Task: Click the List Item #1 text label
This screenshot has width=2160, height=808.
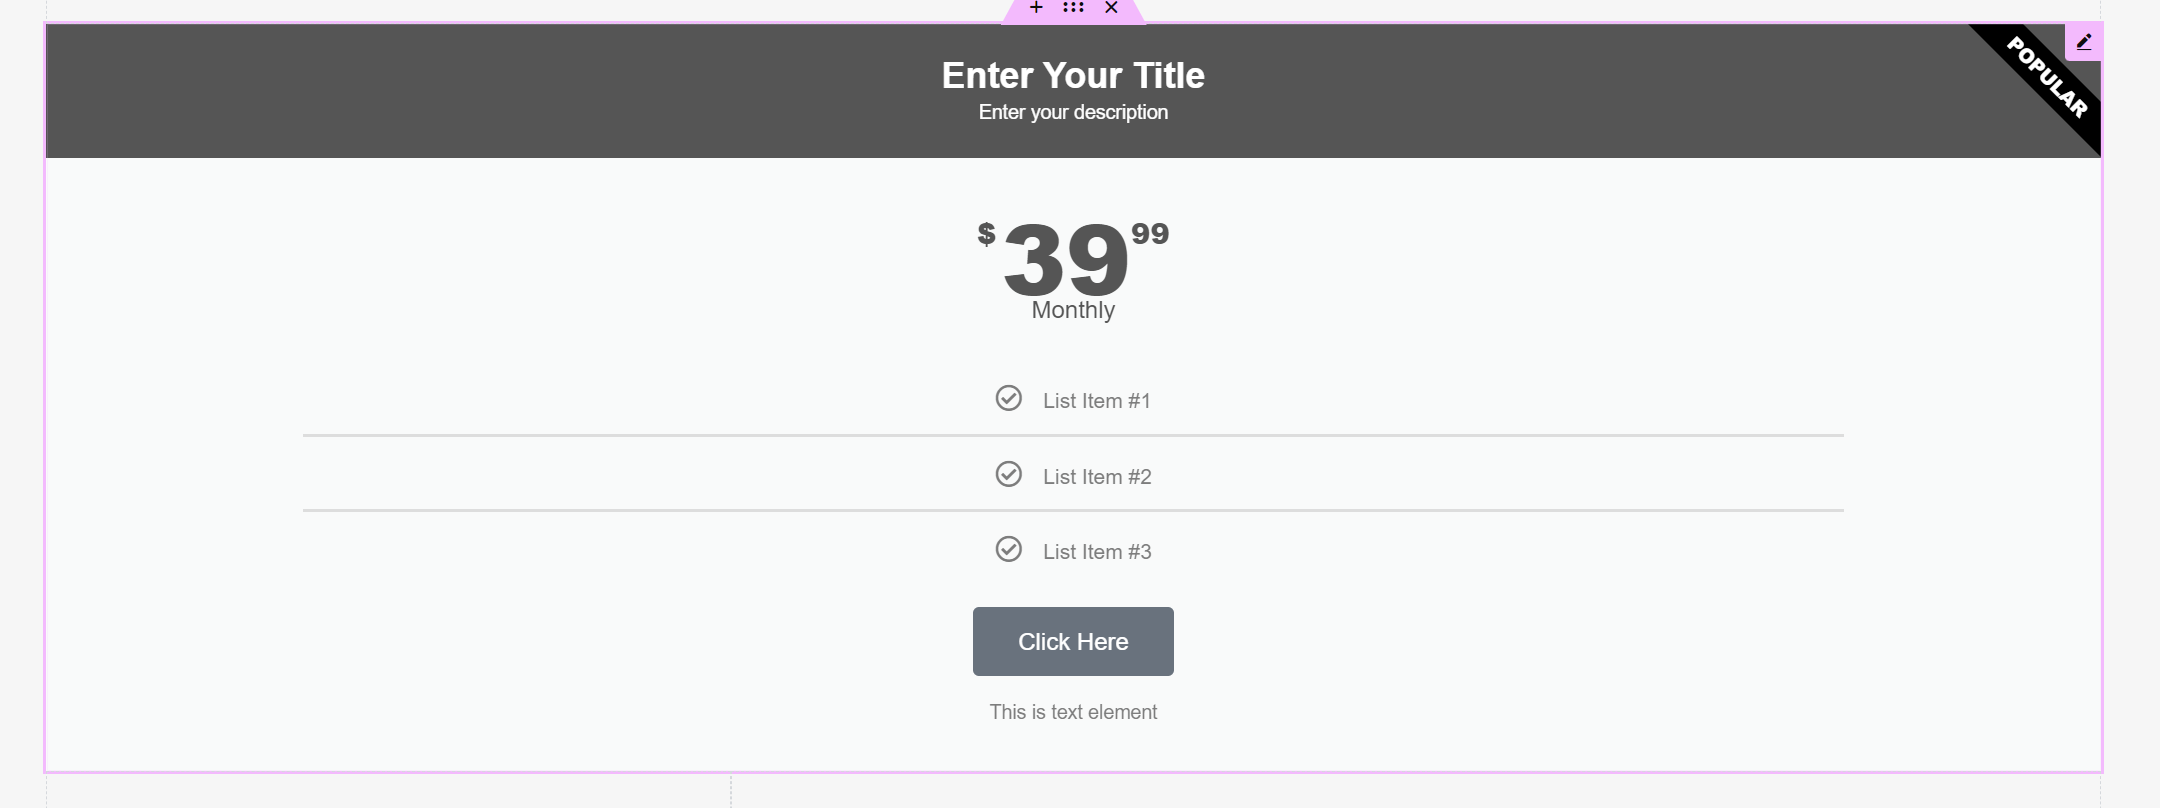Action: pos(1097,400)
